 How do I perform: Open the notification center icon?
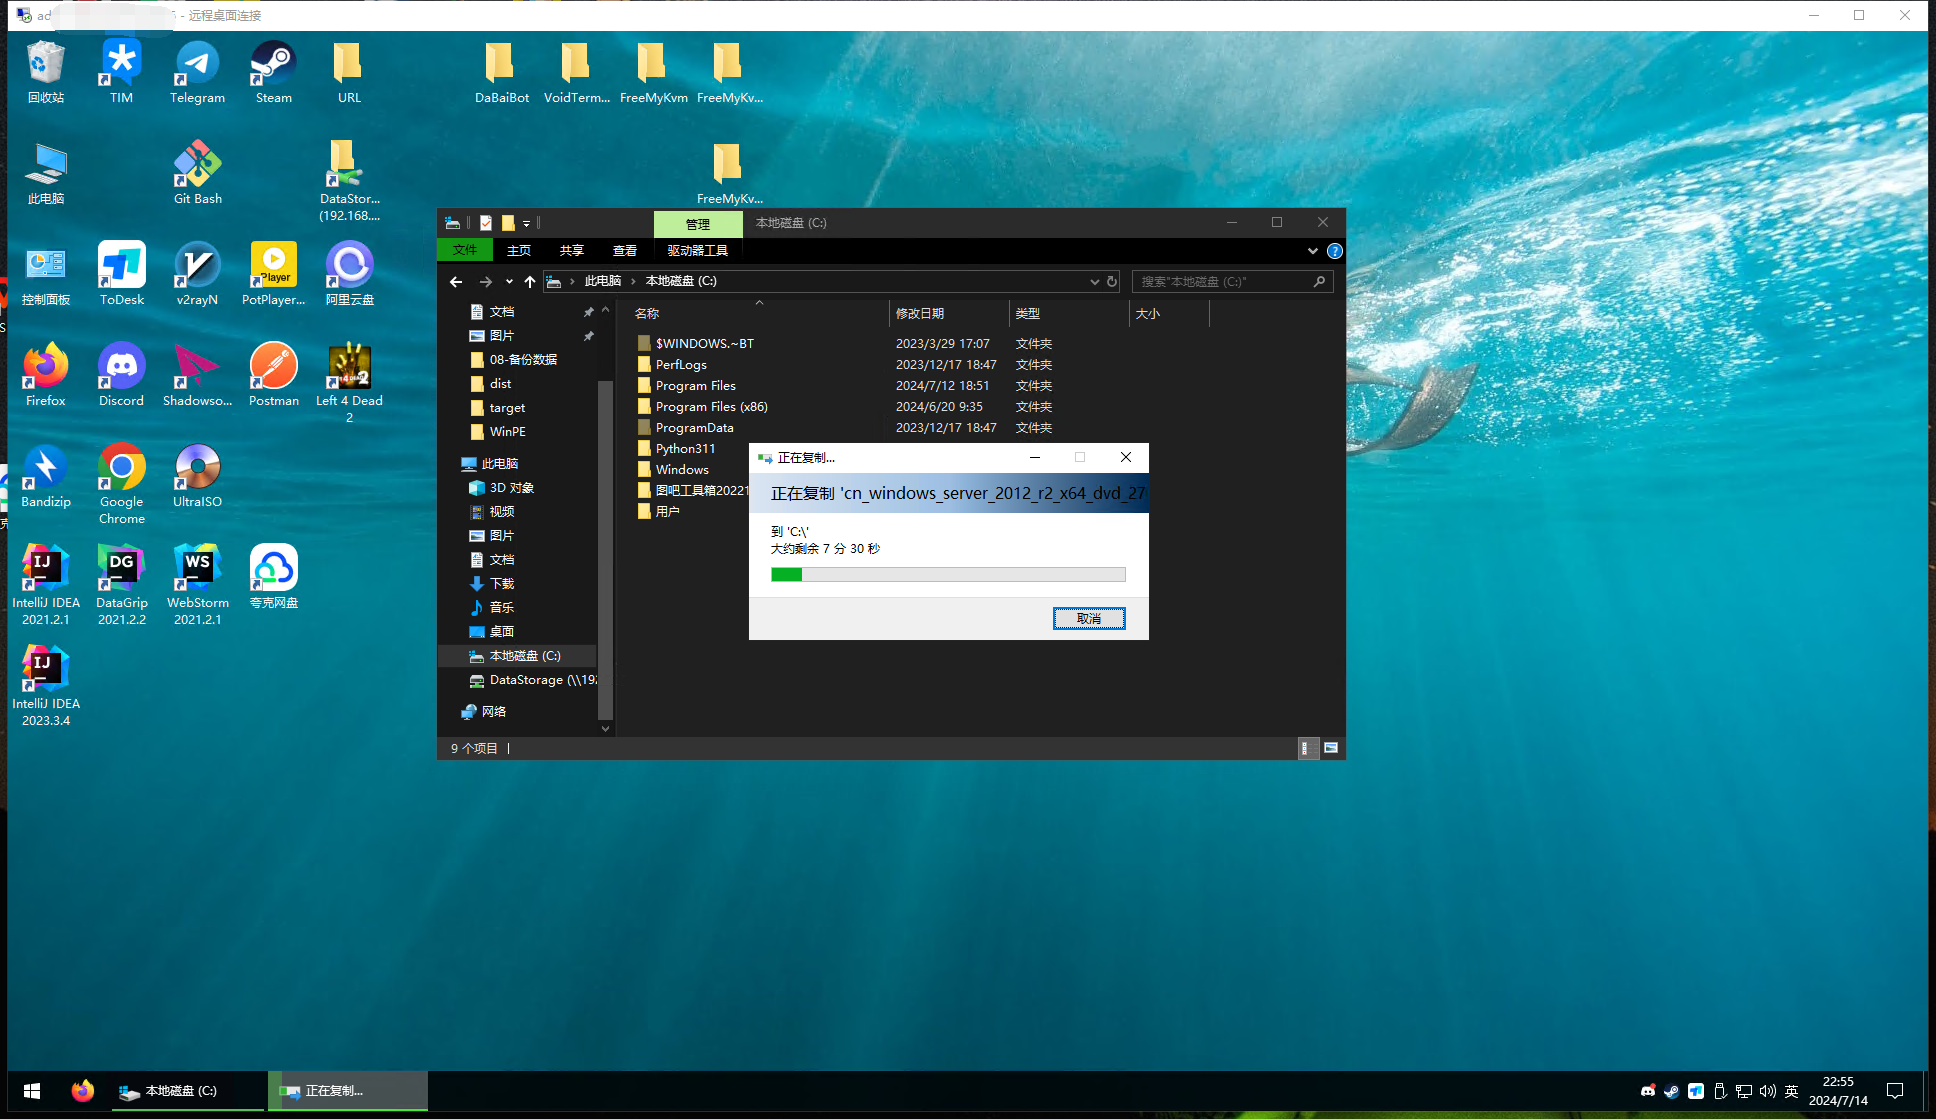1895,1091
